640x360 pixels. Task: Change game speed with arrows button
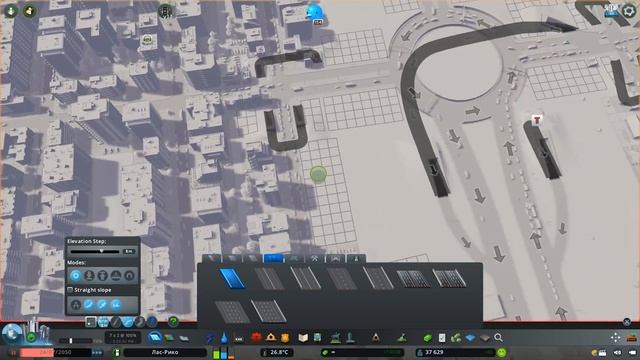[97, 353]
